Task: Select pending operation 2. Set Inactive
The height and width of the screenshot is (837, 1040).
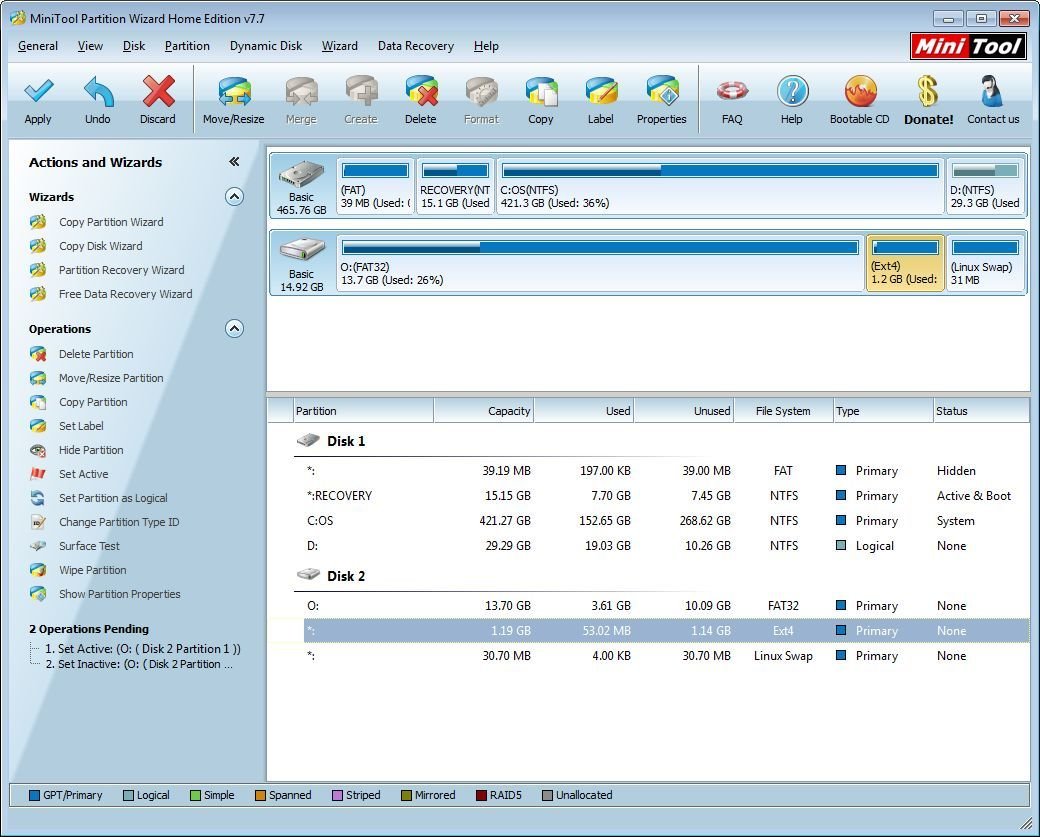Action: 139,664
